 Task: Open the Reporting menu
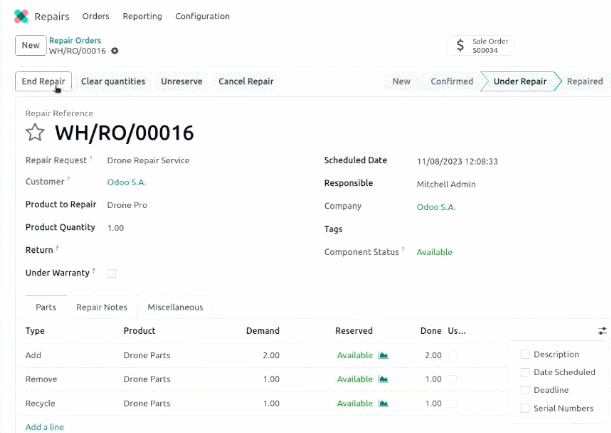142,16
